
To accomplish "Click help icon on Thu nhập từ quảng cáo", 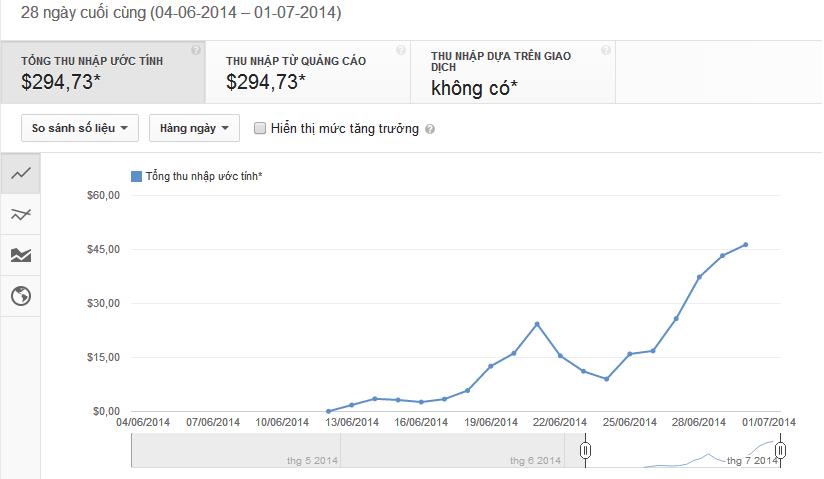I will pos(400,50).
